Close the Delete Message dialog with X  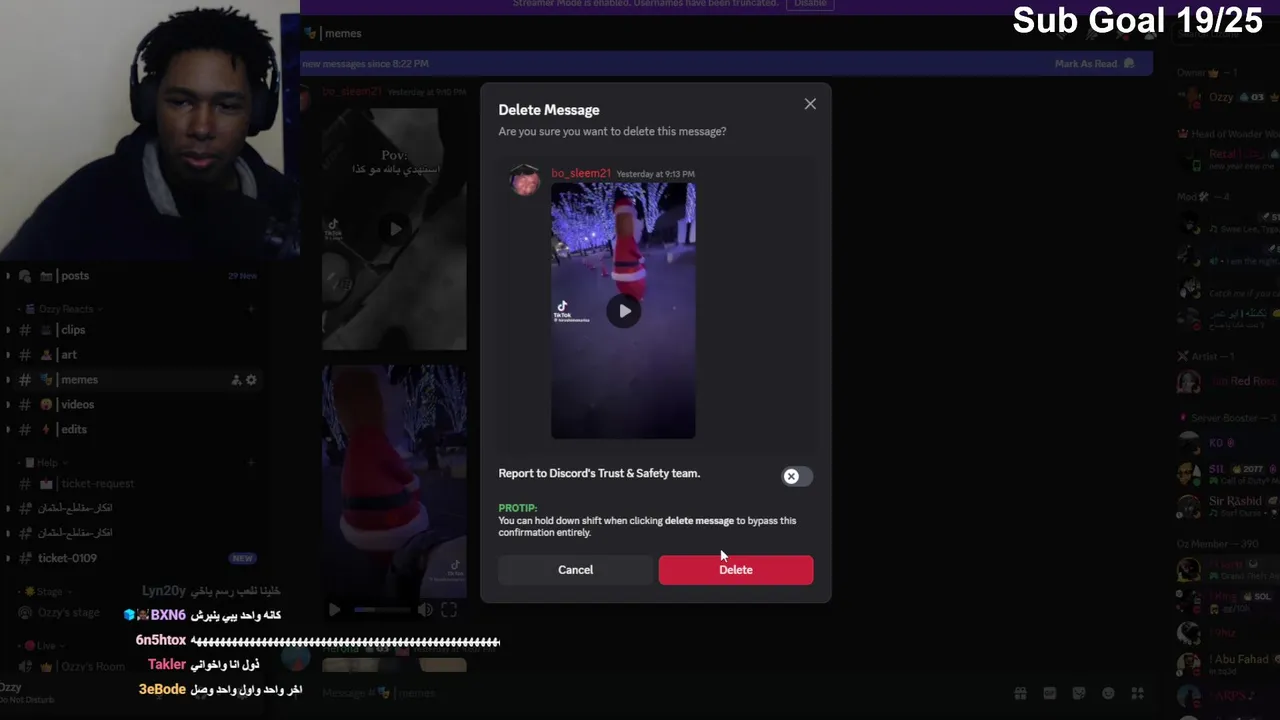pyautogui.click(x=810, y=104)
